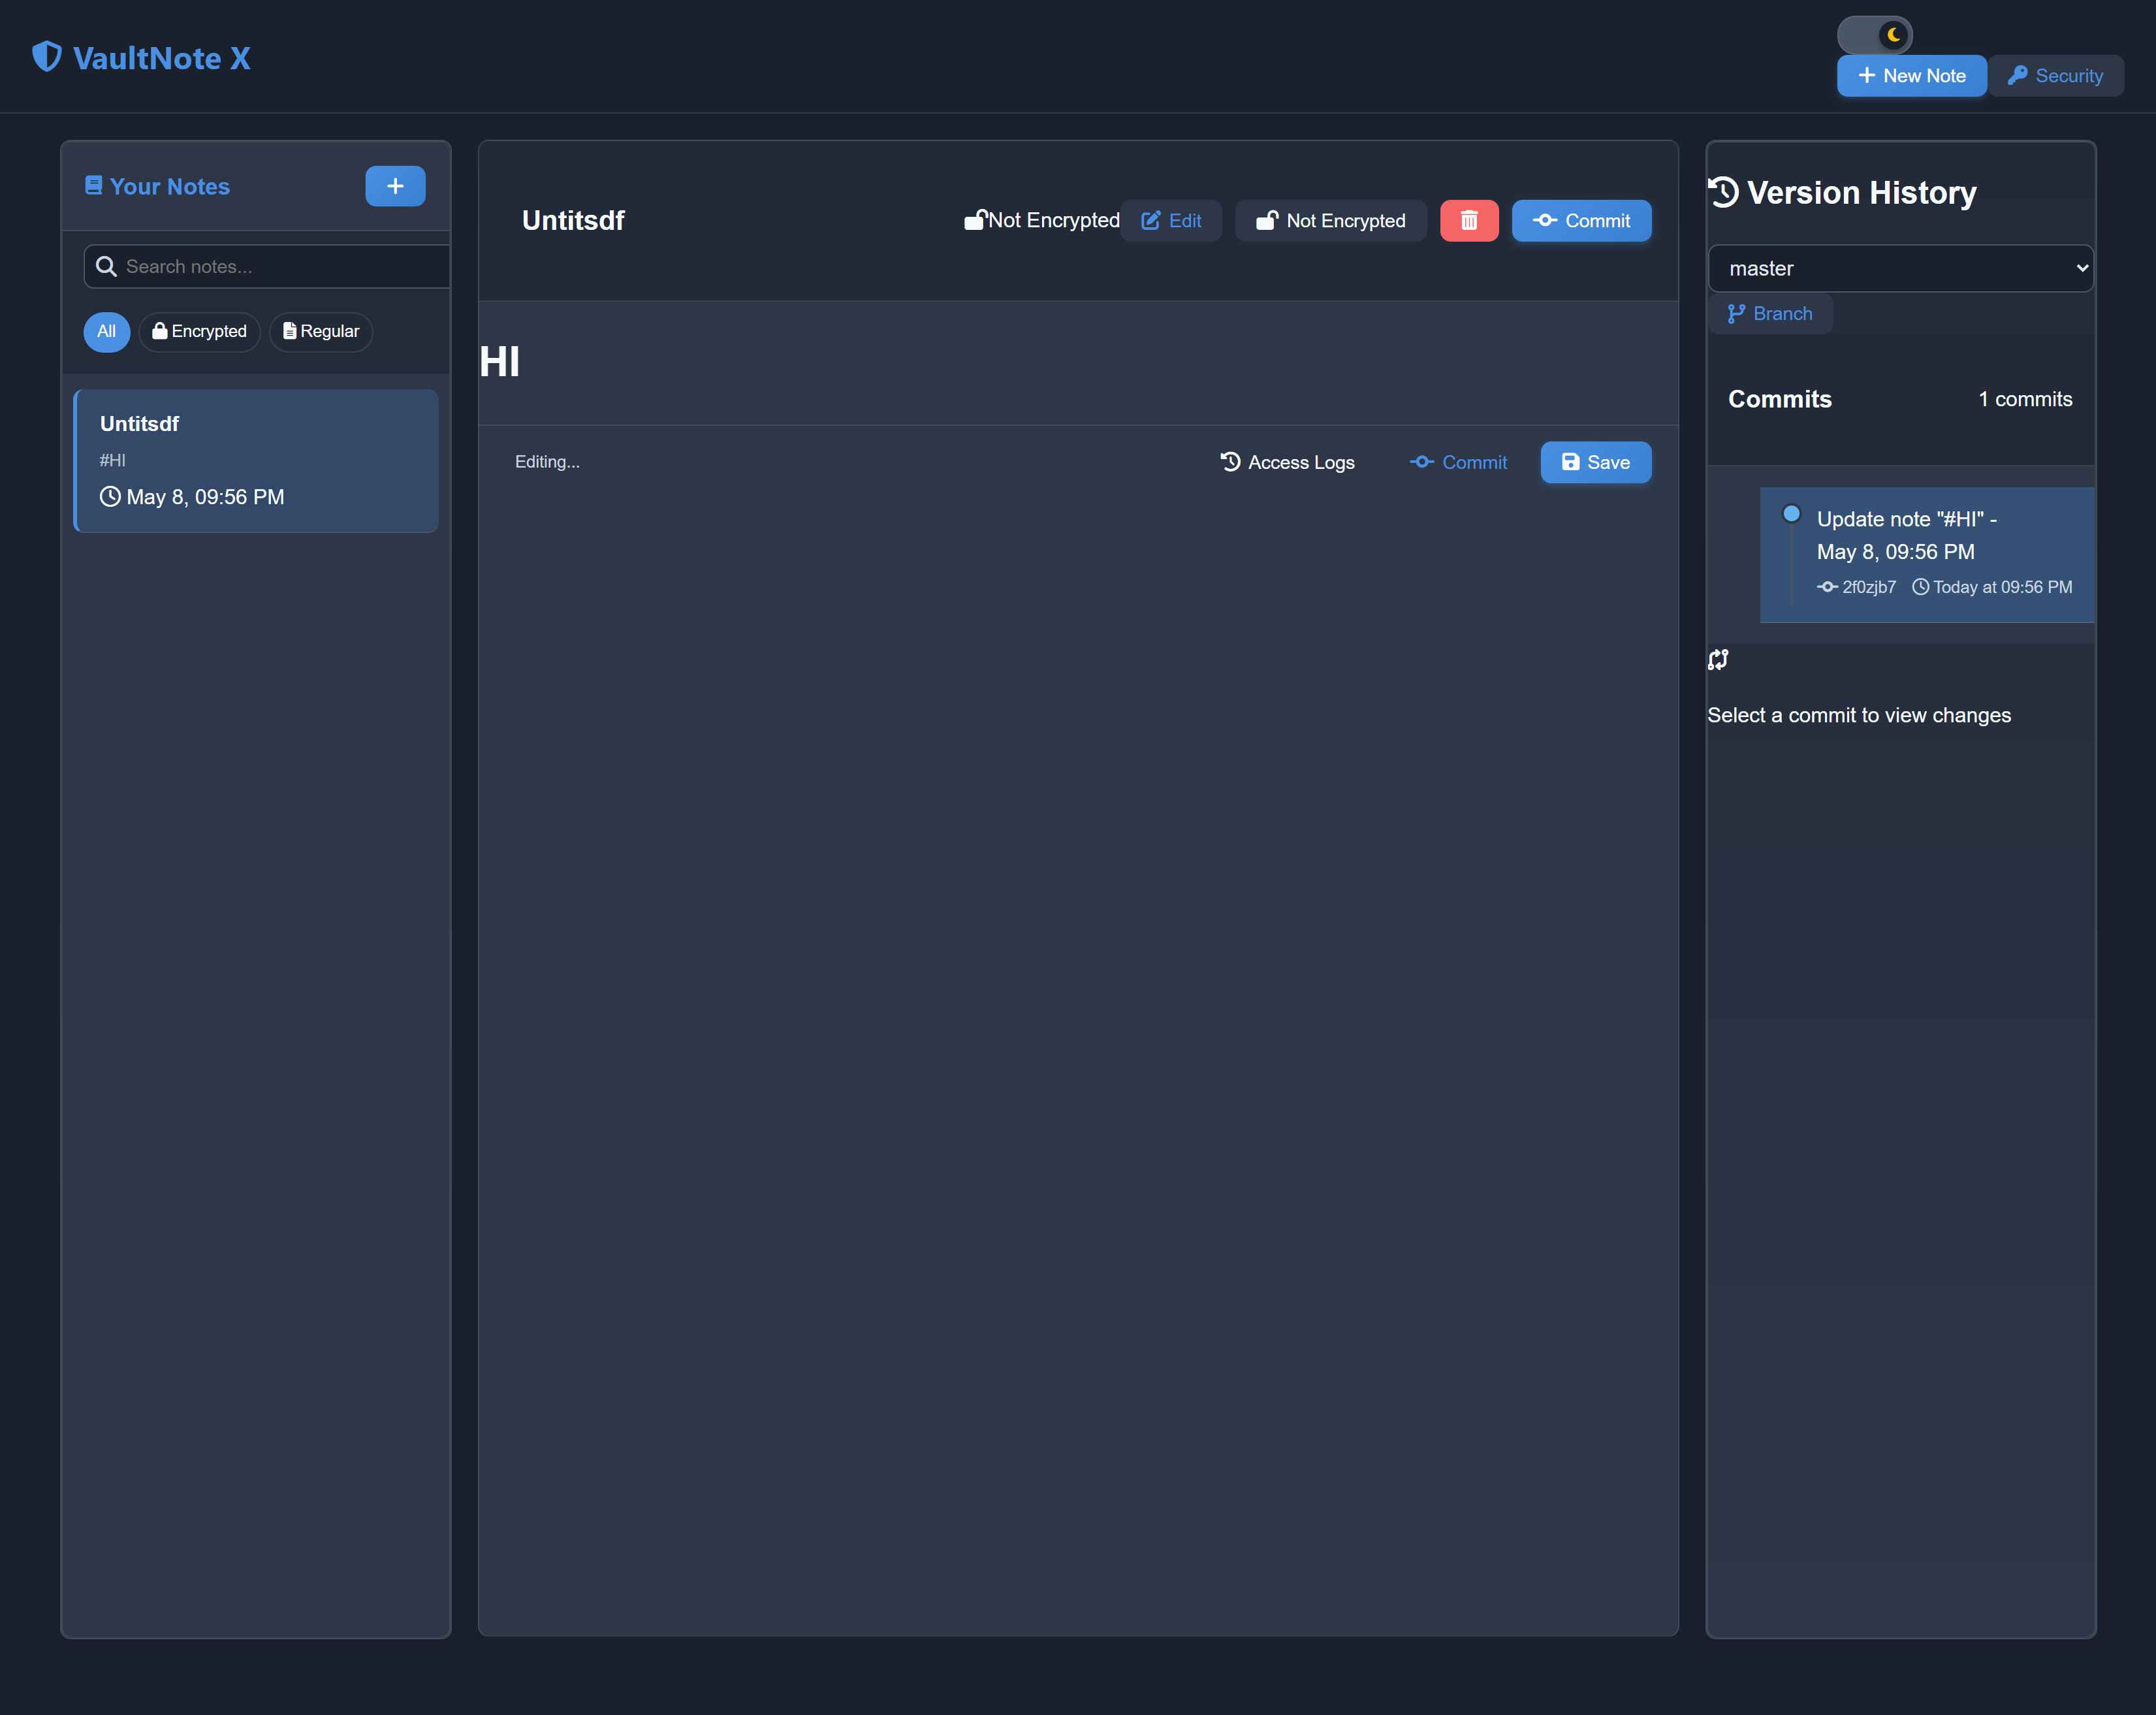This screenshot has height=1715, width=2156.
Task: Filter notes by Regular
Action: (321, 332)
